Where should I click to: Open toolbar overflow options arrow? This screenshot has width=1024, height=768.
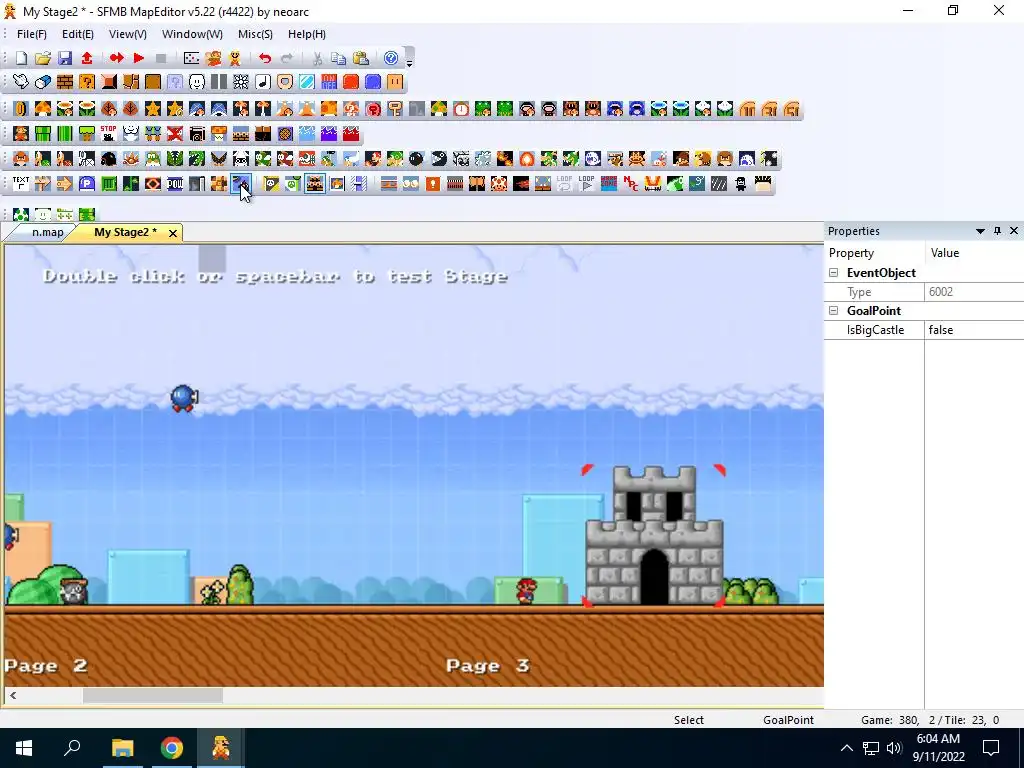coord(409,63)
